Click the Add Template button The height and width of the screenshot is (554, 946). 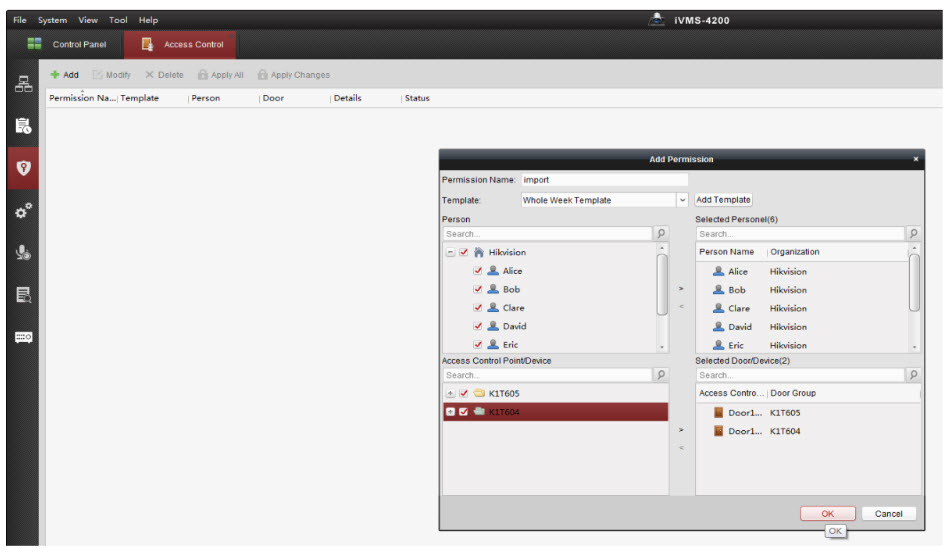point(723,200)
